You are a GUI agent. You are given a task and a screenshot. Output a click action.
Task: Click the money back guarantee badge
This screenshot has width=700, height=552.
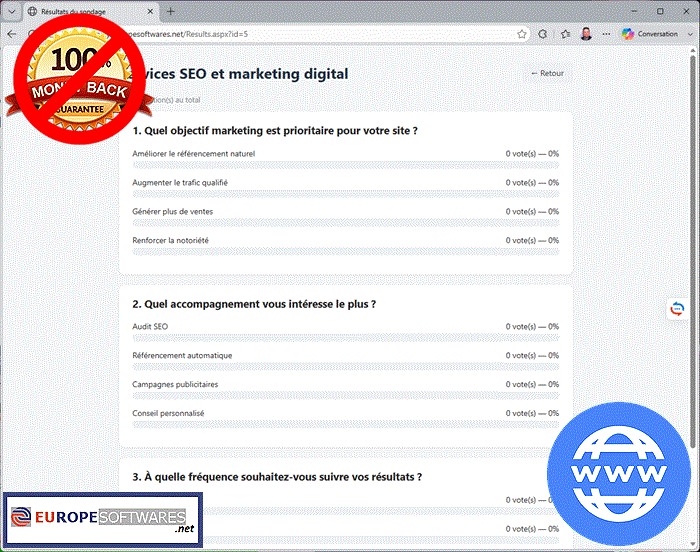point(79,80)
